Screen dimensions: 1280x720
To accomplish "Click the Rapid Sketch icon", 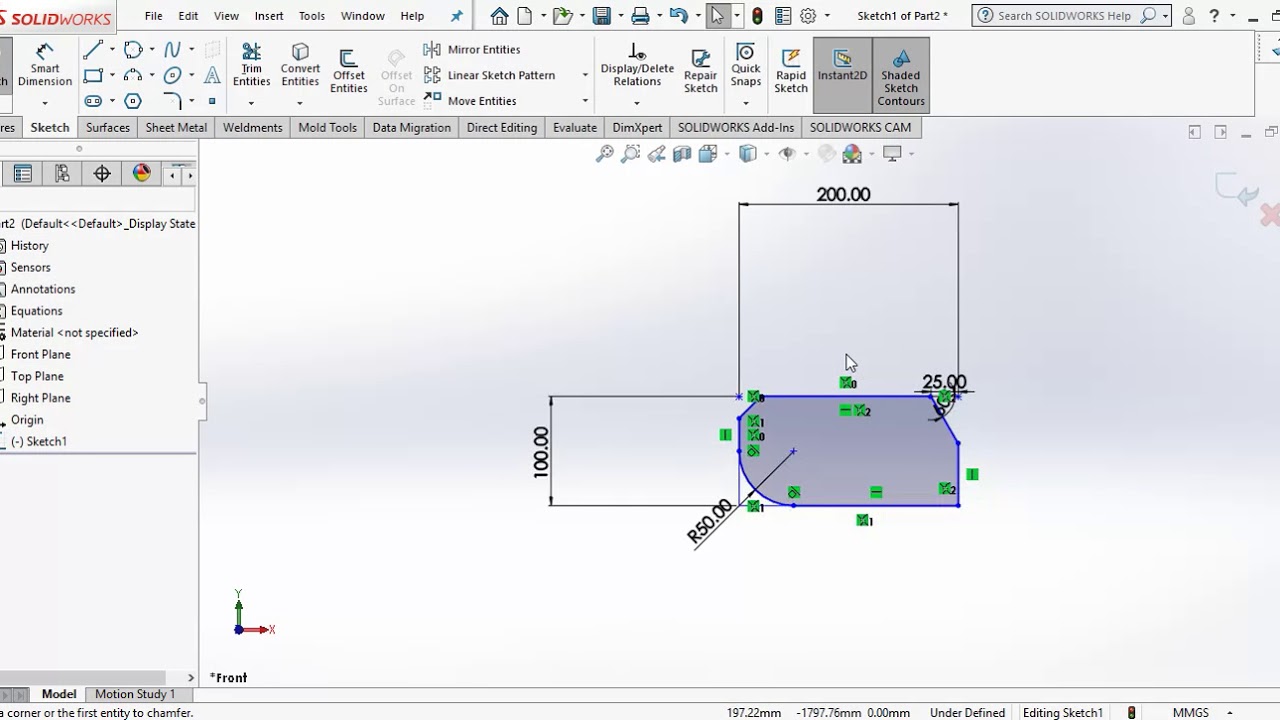I will tap(791, 72).
